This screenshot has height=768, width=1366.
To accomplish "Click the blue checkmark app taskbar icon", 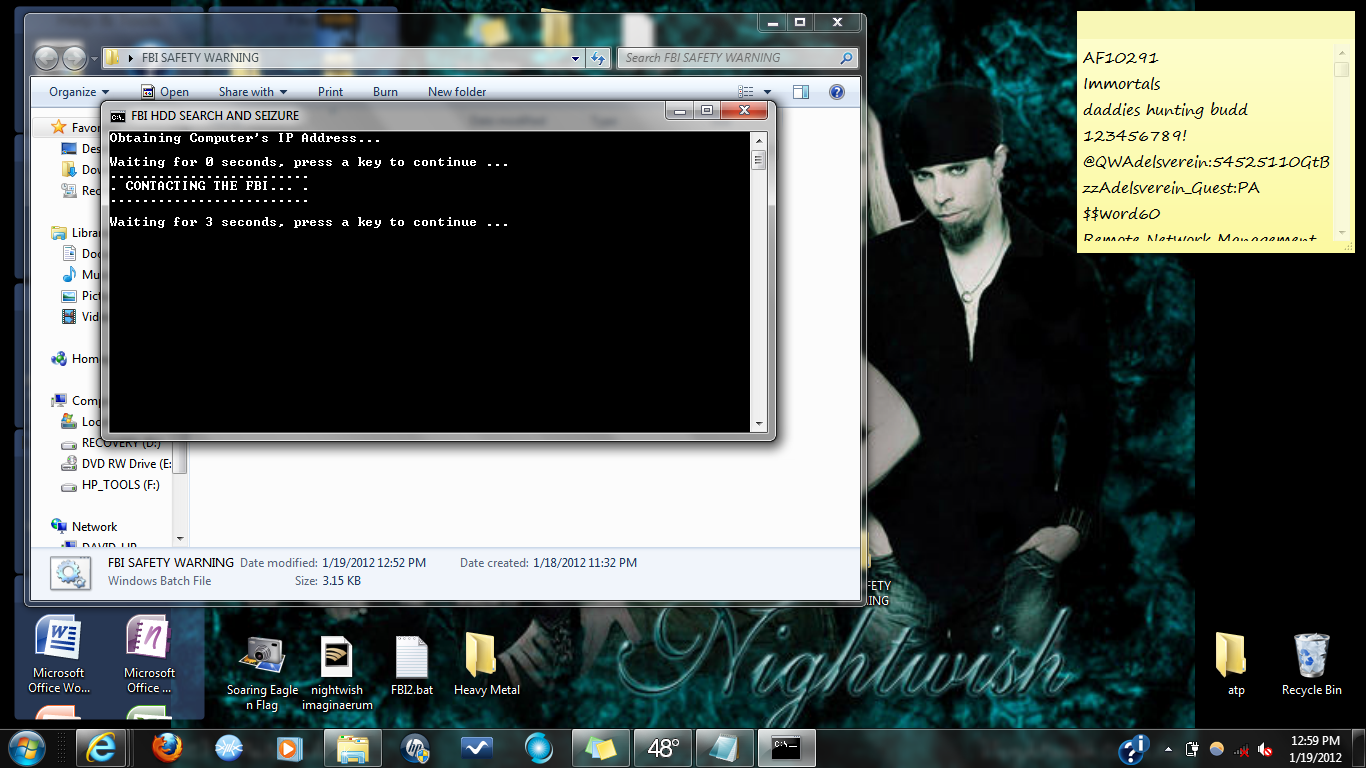I will [476, 748].
